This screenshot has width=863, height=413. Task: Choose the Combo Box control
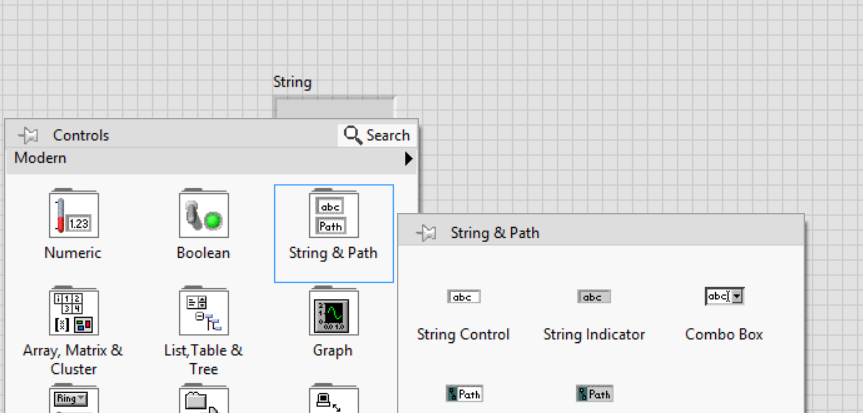point(724,296)
